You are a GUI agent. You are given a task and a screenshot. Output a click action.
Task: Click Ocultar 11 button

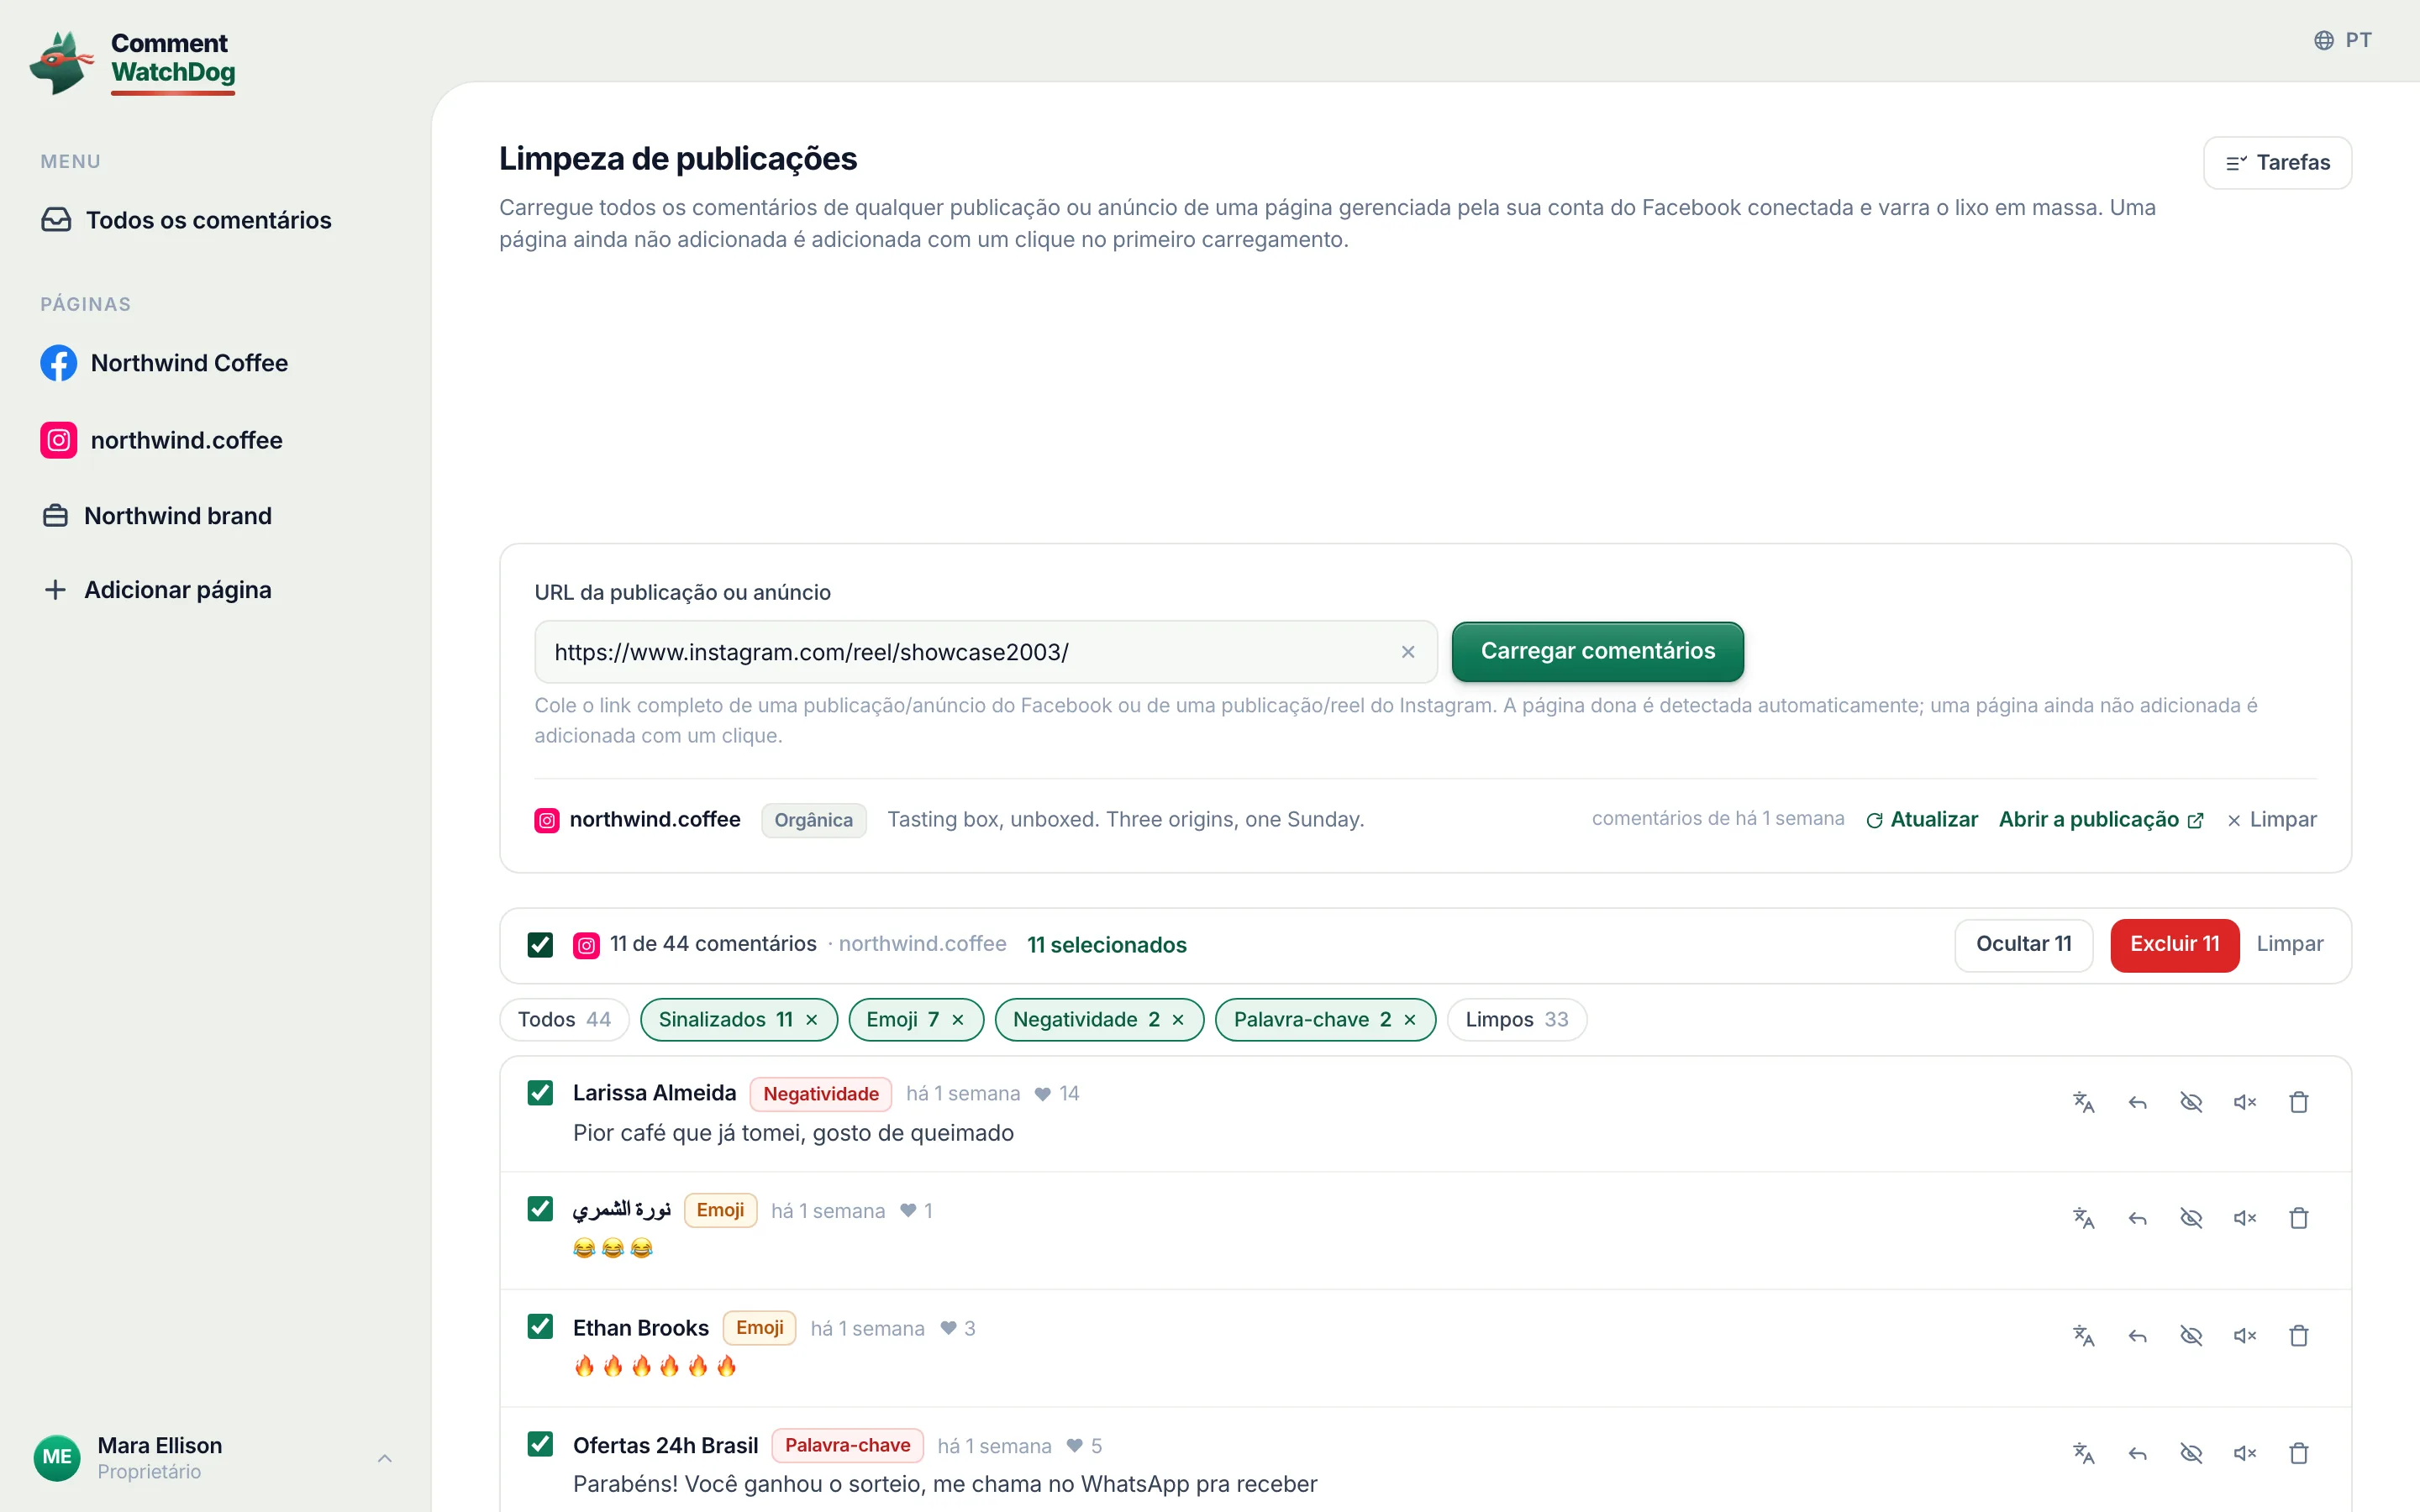tap(2024, 945)
